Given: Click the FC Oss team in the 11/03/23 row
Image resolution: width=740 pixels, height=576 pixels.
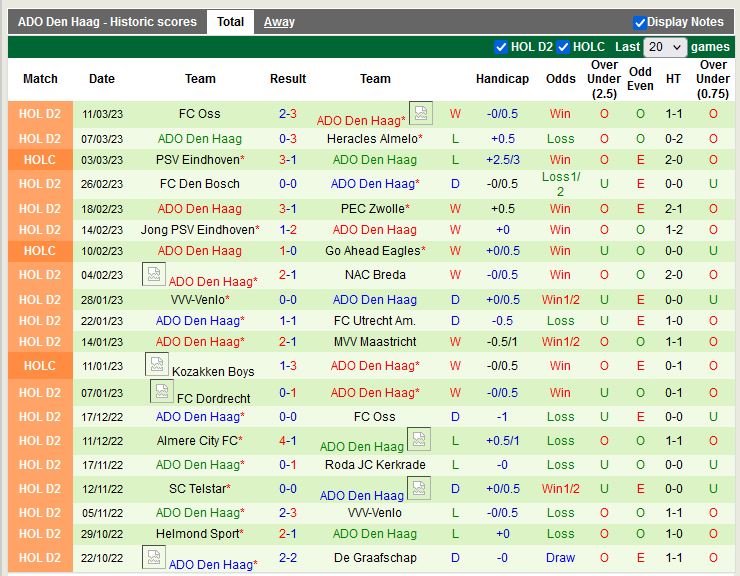Looking at the screenshot, I should [x=200, y=114].
